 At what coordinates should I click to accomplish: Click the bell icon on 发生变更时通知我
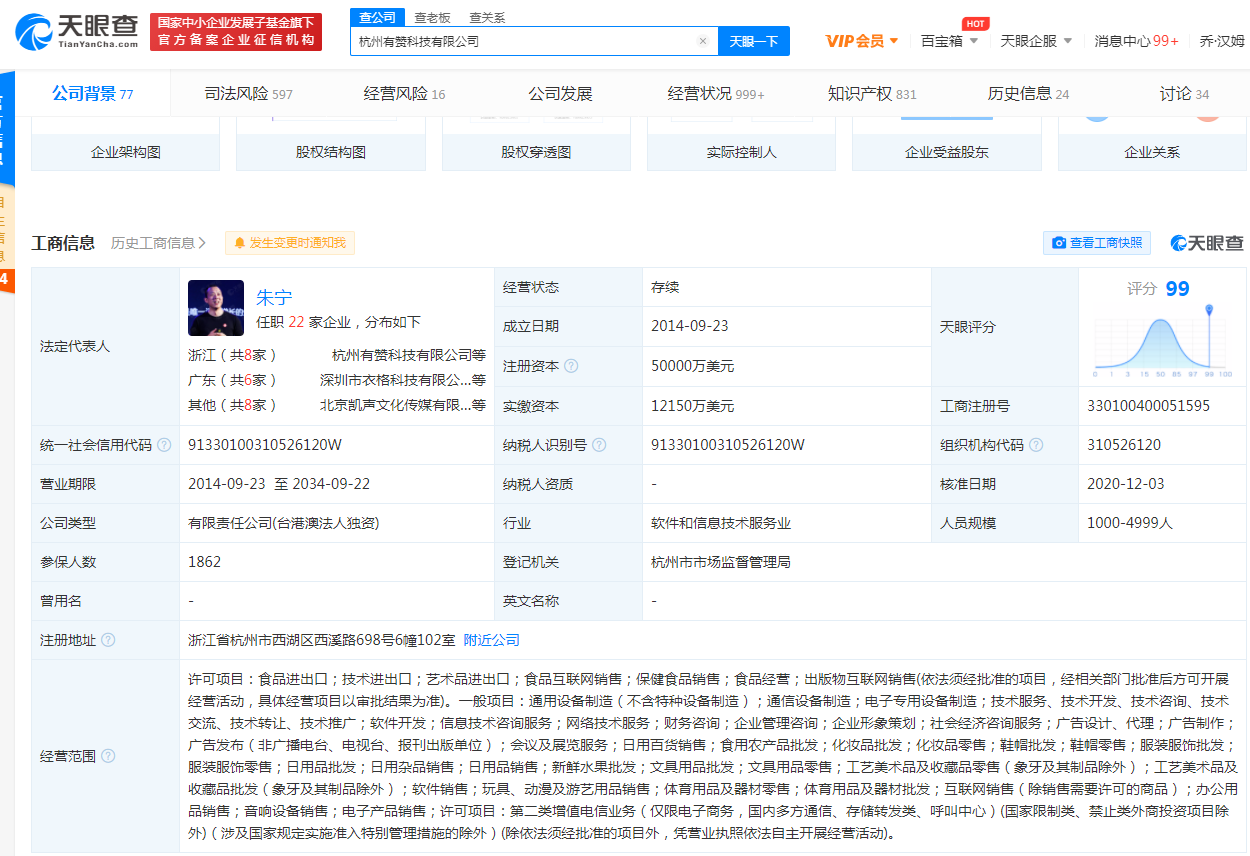tap(240, 243)
